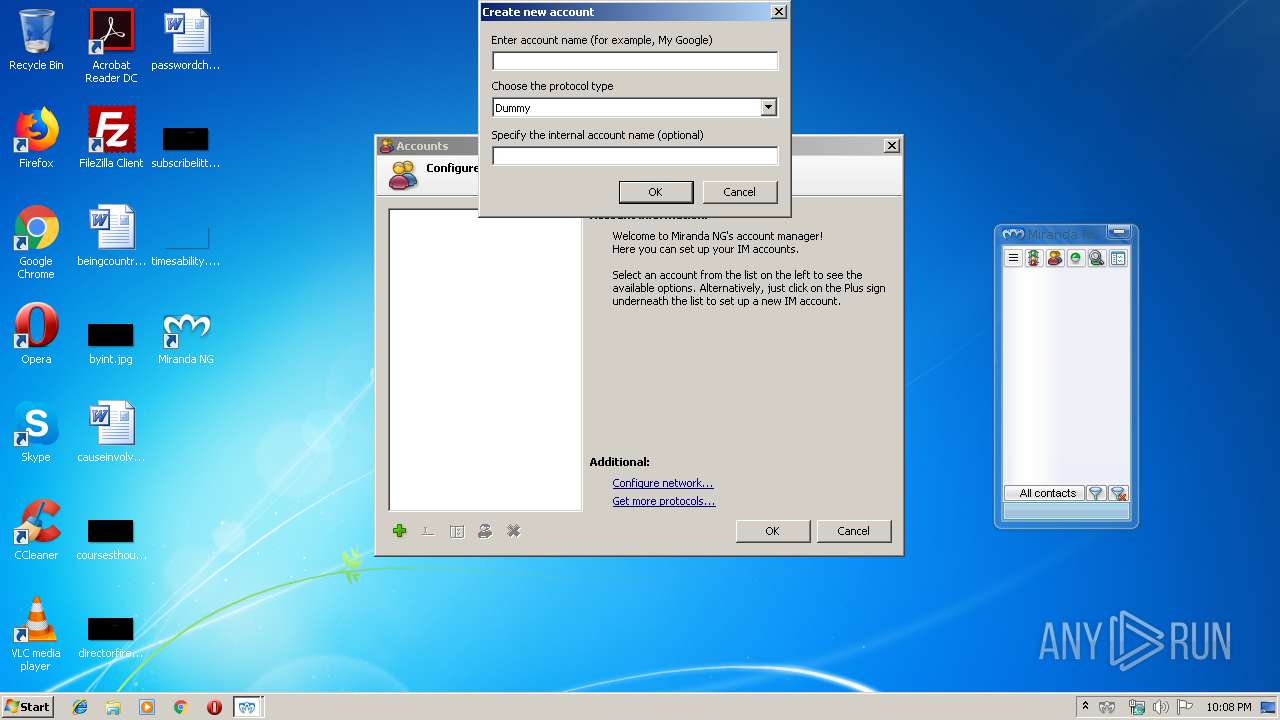
Task: Open Internet Explorer from the taskbar
Action: (x=80, y=707)
